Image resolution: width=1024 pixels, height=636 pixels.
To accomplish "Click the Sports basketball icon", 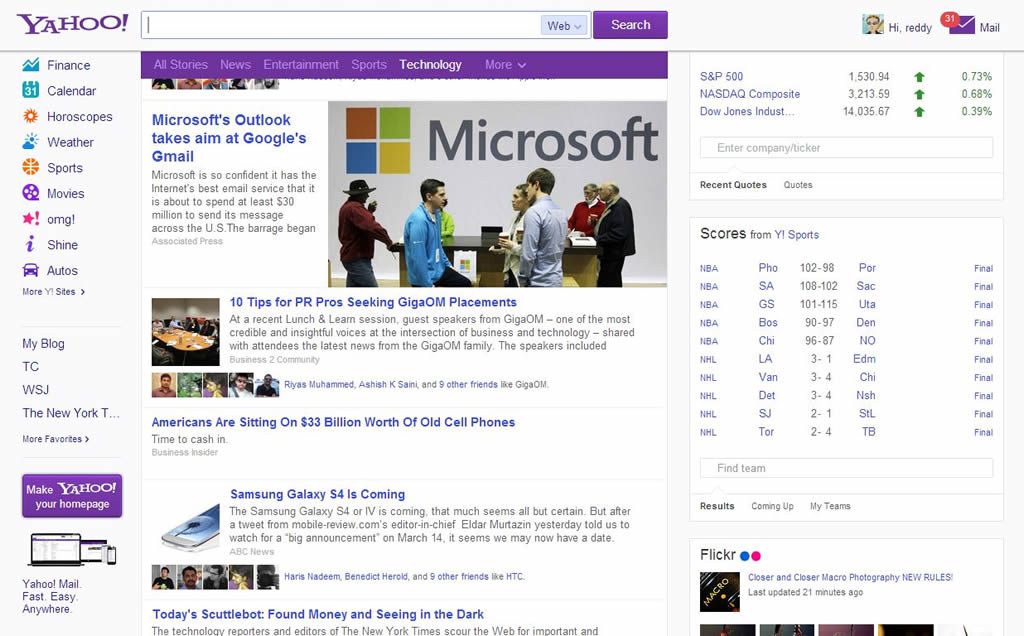I will [31, 167].
